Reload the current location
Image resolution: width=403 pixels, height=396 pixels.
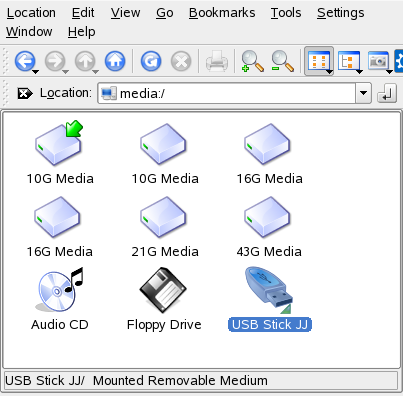(x=151, y=61)
